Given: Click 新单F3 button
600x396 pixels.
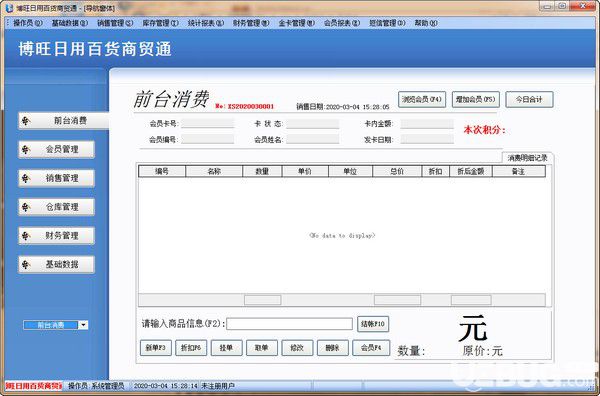Looking at the screenshot, I should coord(156,348).
